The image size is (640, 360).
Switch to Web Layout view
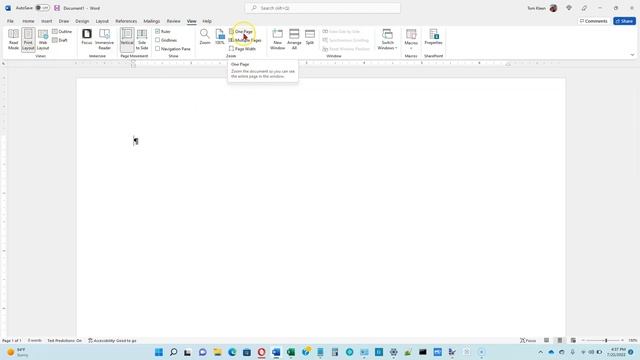(43, 40)
